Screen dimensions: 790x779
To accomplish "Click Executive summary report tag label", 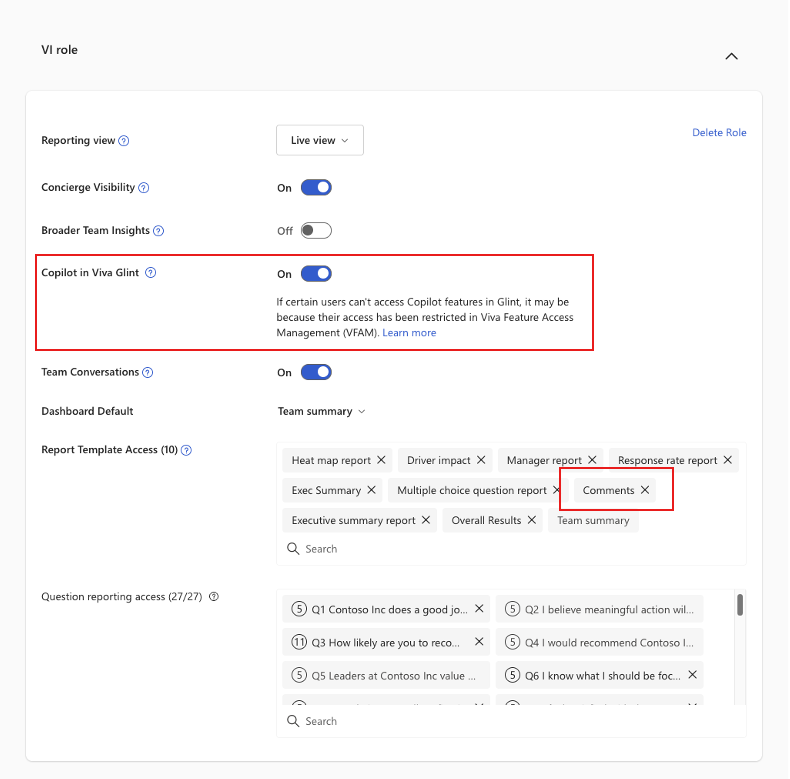I will pyautogui.click(x=353, y=521).
